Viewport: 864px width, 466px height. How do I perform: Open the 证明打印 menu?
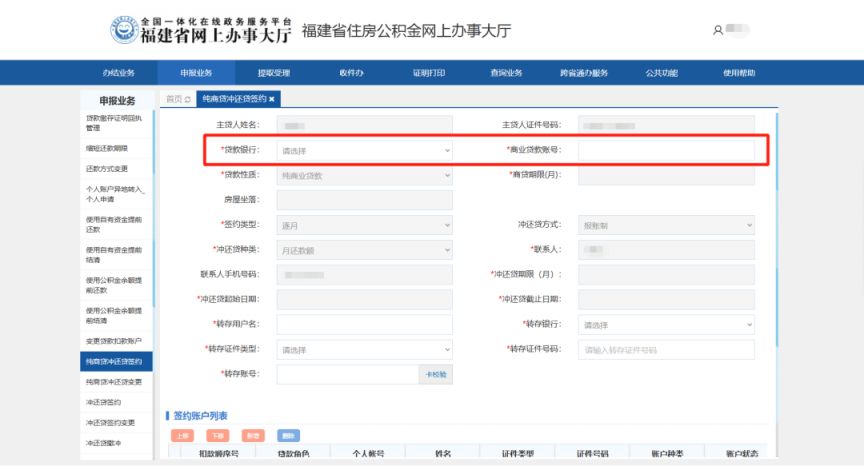click(429, 73)
